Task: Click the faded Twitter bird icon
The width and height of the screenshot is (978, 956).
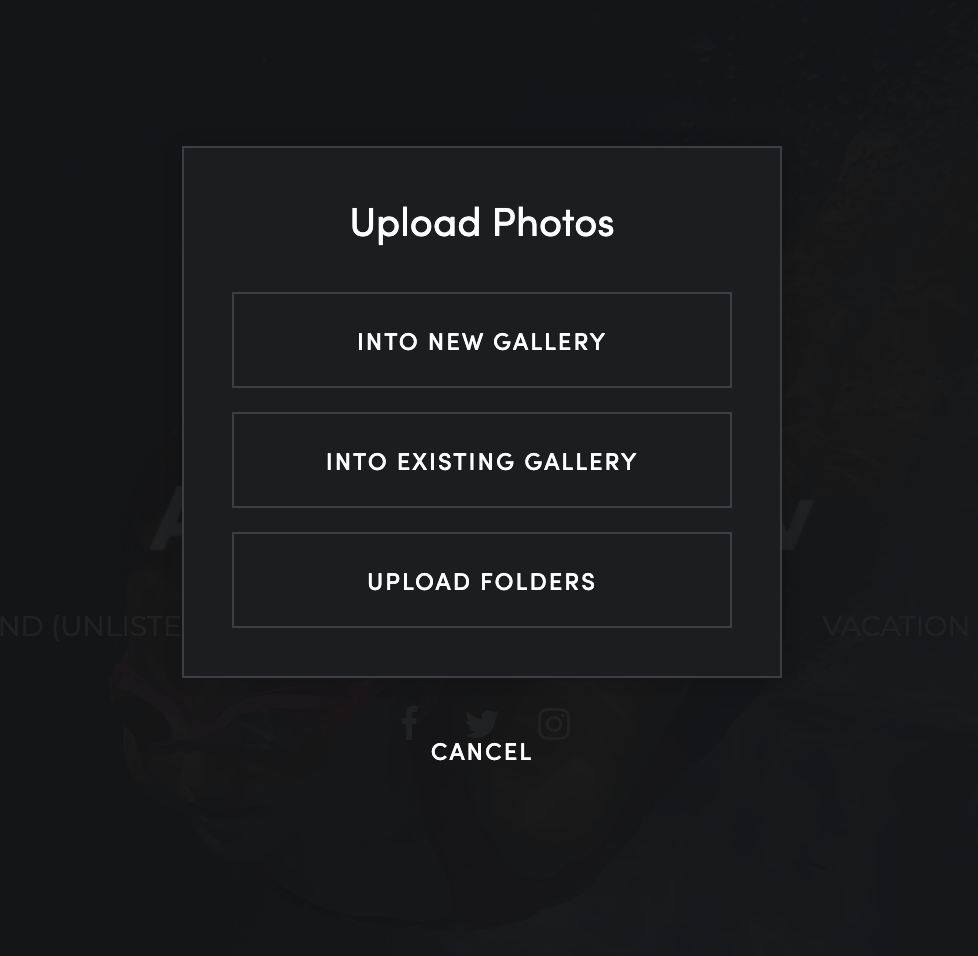Action: pyautogui.click(x=482, y=723)
